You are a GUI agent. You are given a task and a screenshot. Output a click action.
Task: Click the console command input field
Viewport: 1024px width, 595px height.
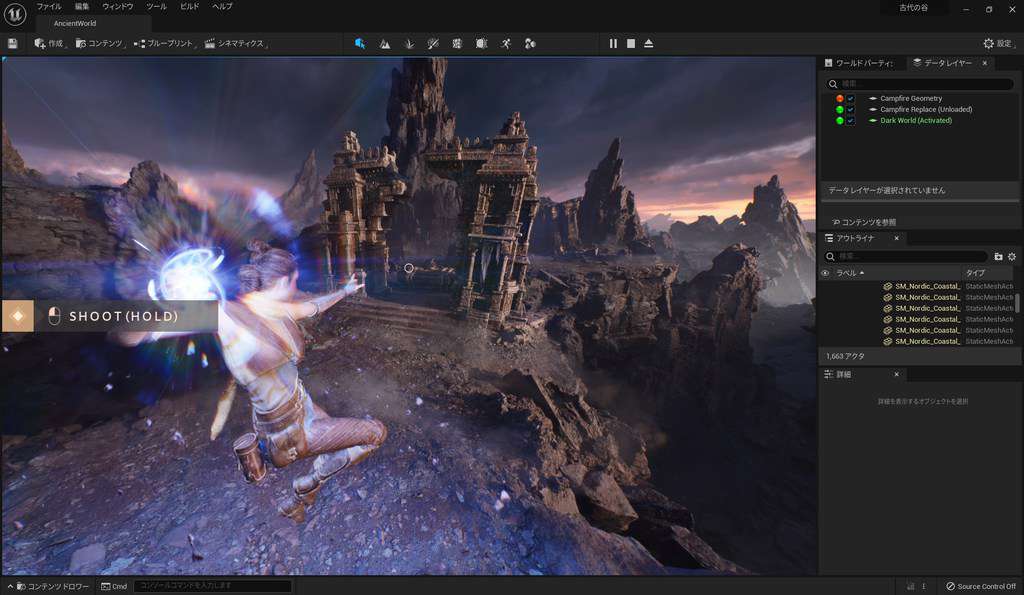212,587
